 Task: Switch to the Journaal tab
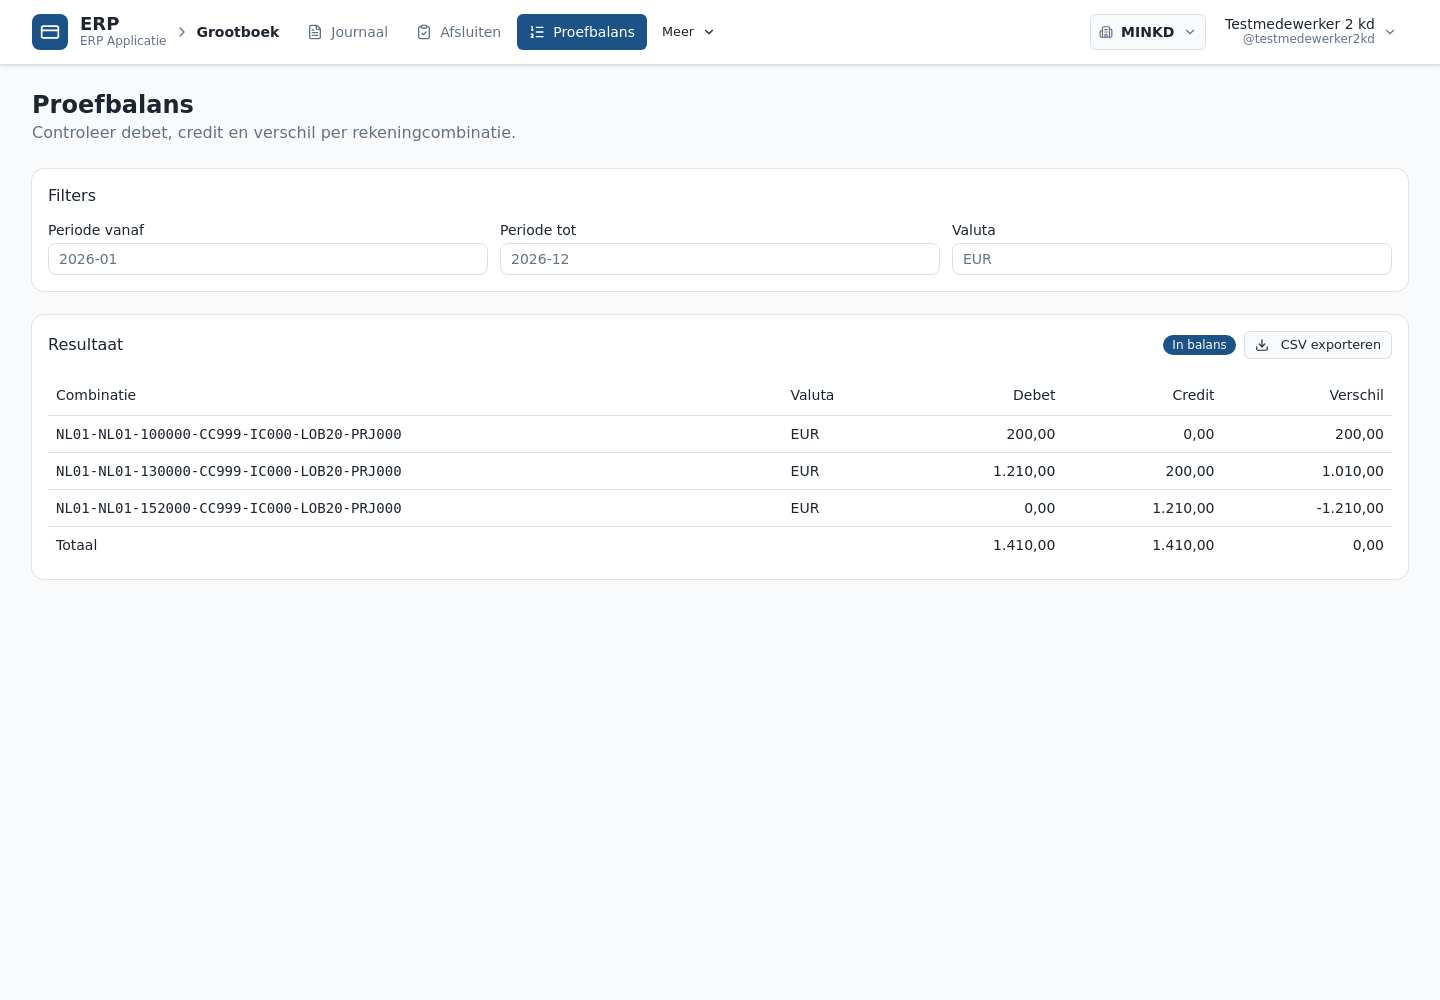348,32
